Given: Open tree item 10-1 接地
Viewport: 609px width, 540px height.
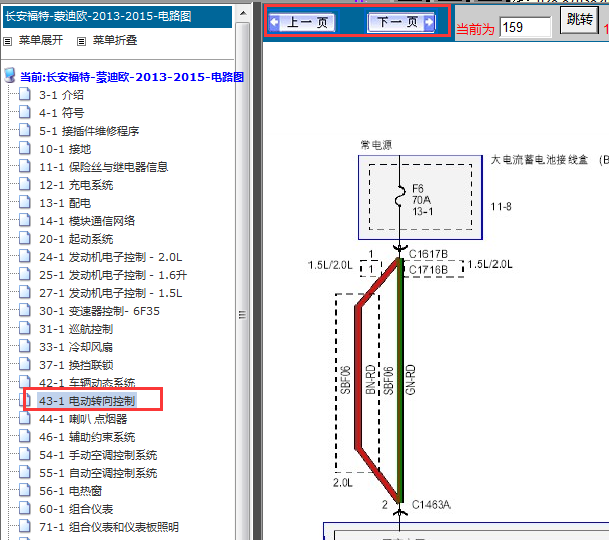Looking at the screenshot, I should coord(65,149).
